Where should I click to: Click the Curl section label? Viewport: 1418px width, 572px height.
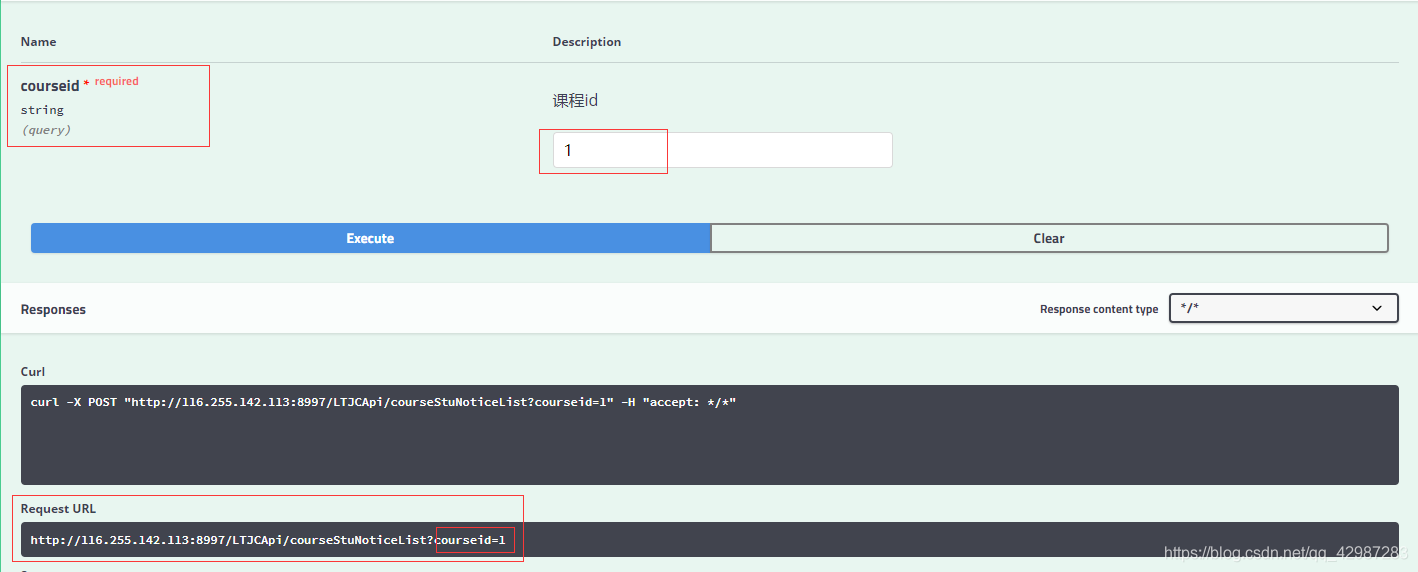click(x=33, y=372)
